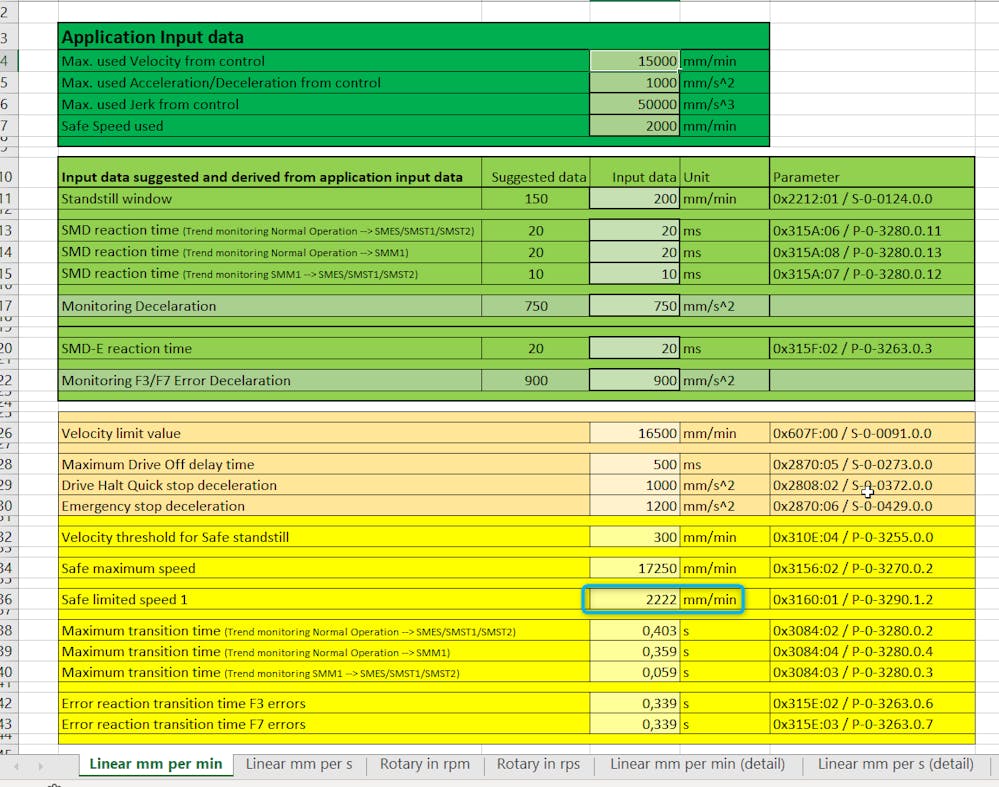The height and width of the screenshot is (787, 999).
Task: Open the Rotary in rpm sheet tab
Action: 424,763
